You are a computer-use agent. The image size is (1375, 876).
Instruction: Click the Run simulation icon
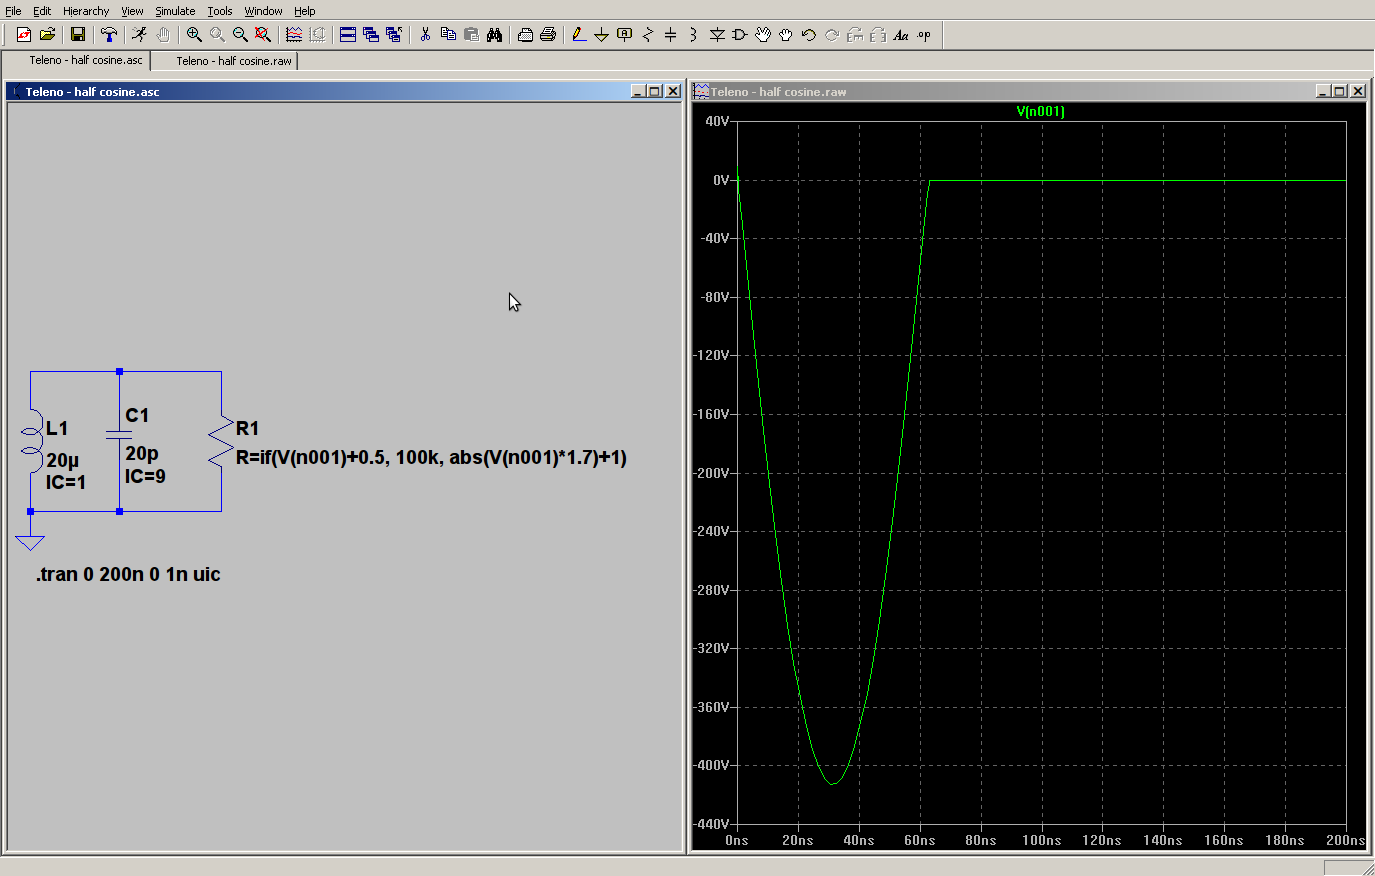[x=139, y=35]
